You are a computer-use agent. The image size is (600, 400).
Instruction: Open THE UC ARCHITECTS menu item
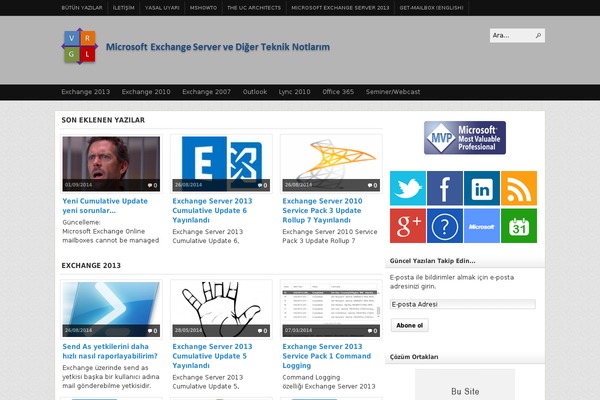[x=254, y=8]
